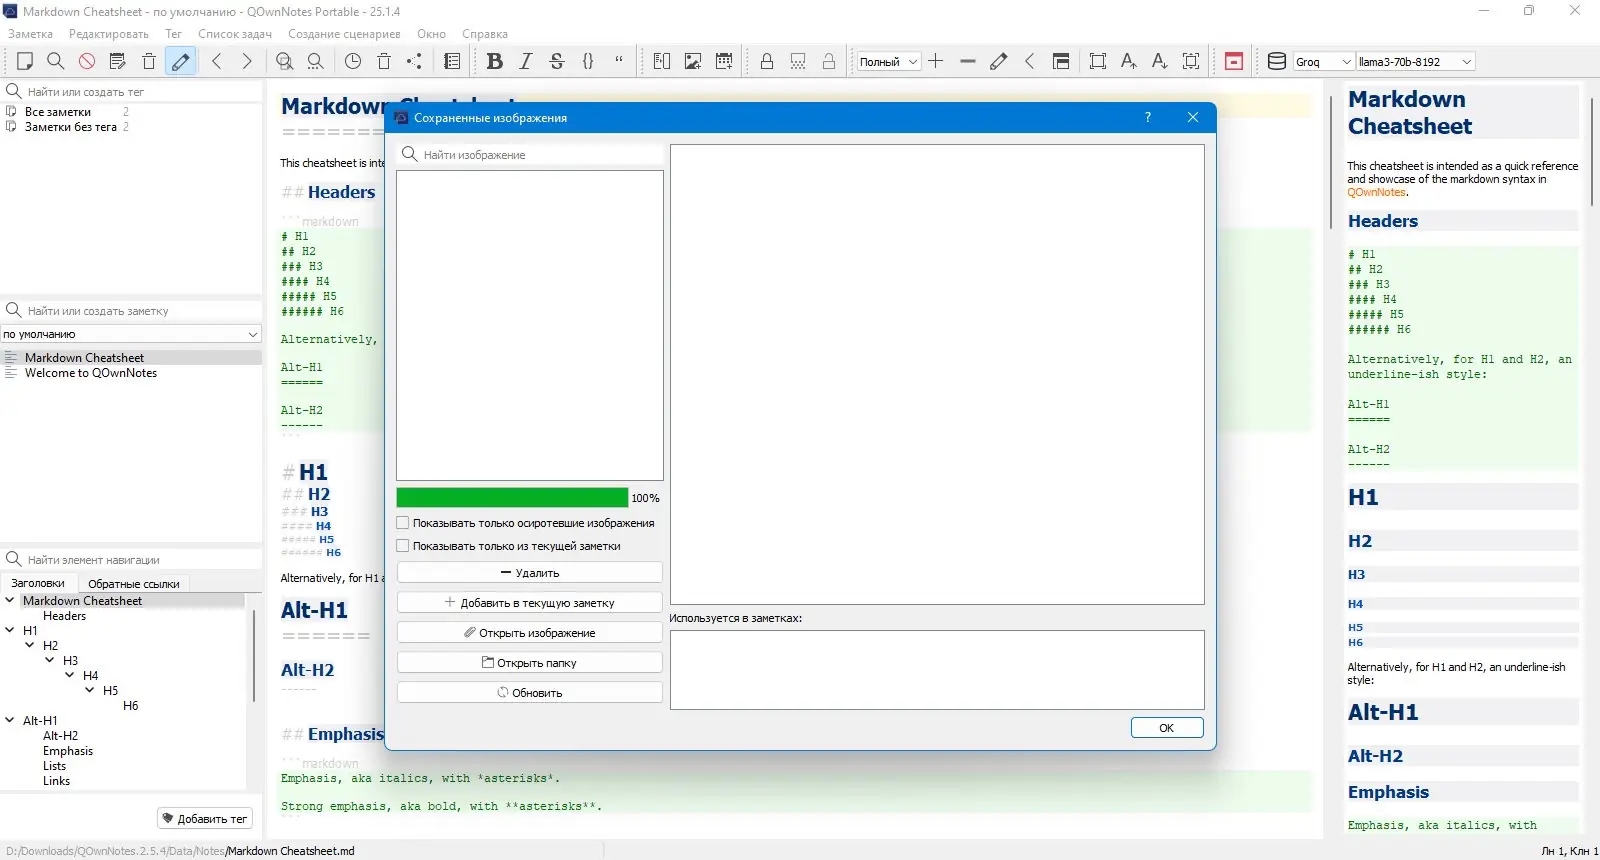The height and width of the screenshot is (860, 1600).
Task: Focus the Найти элемент навигации field
Action: [x=131, y=560]
